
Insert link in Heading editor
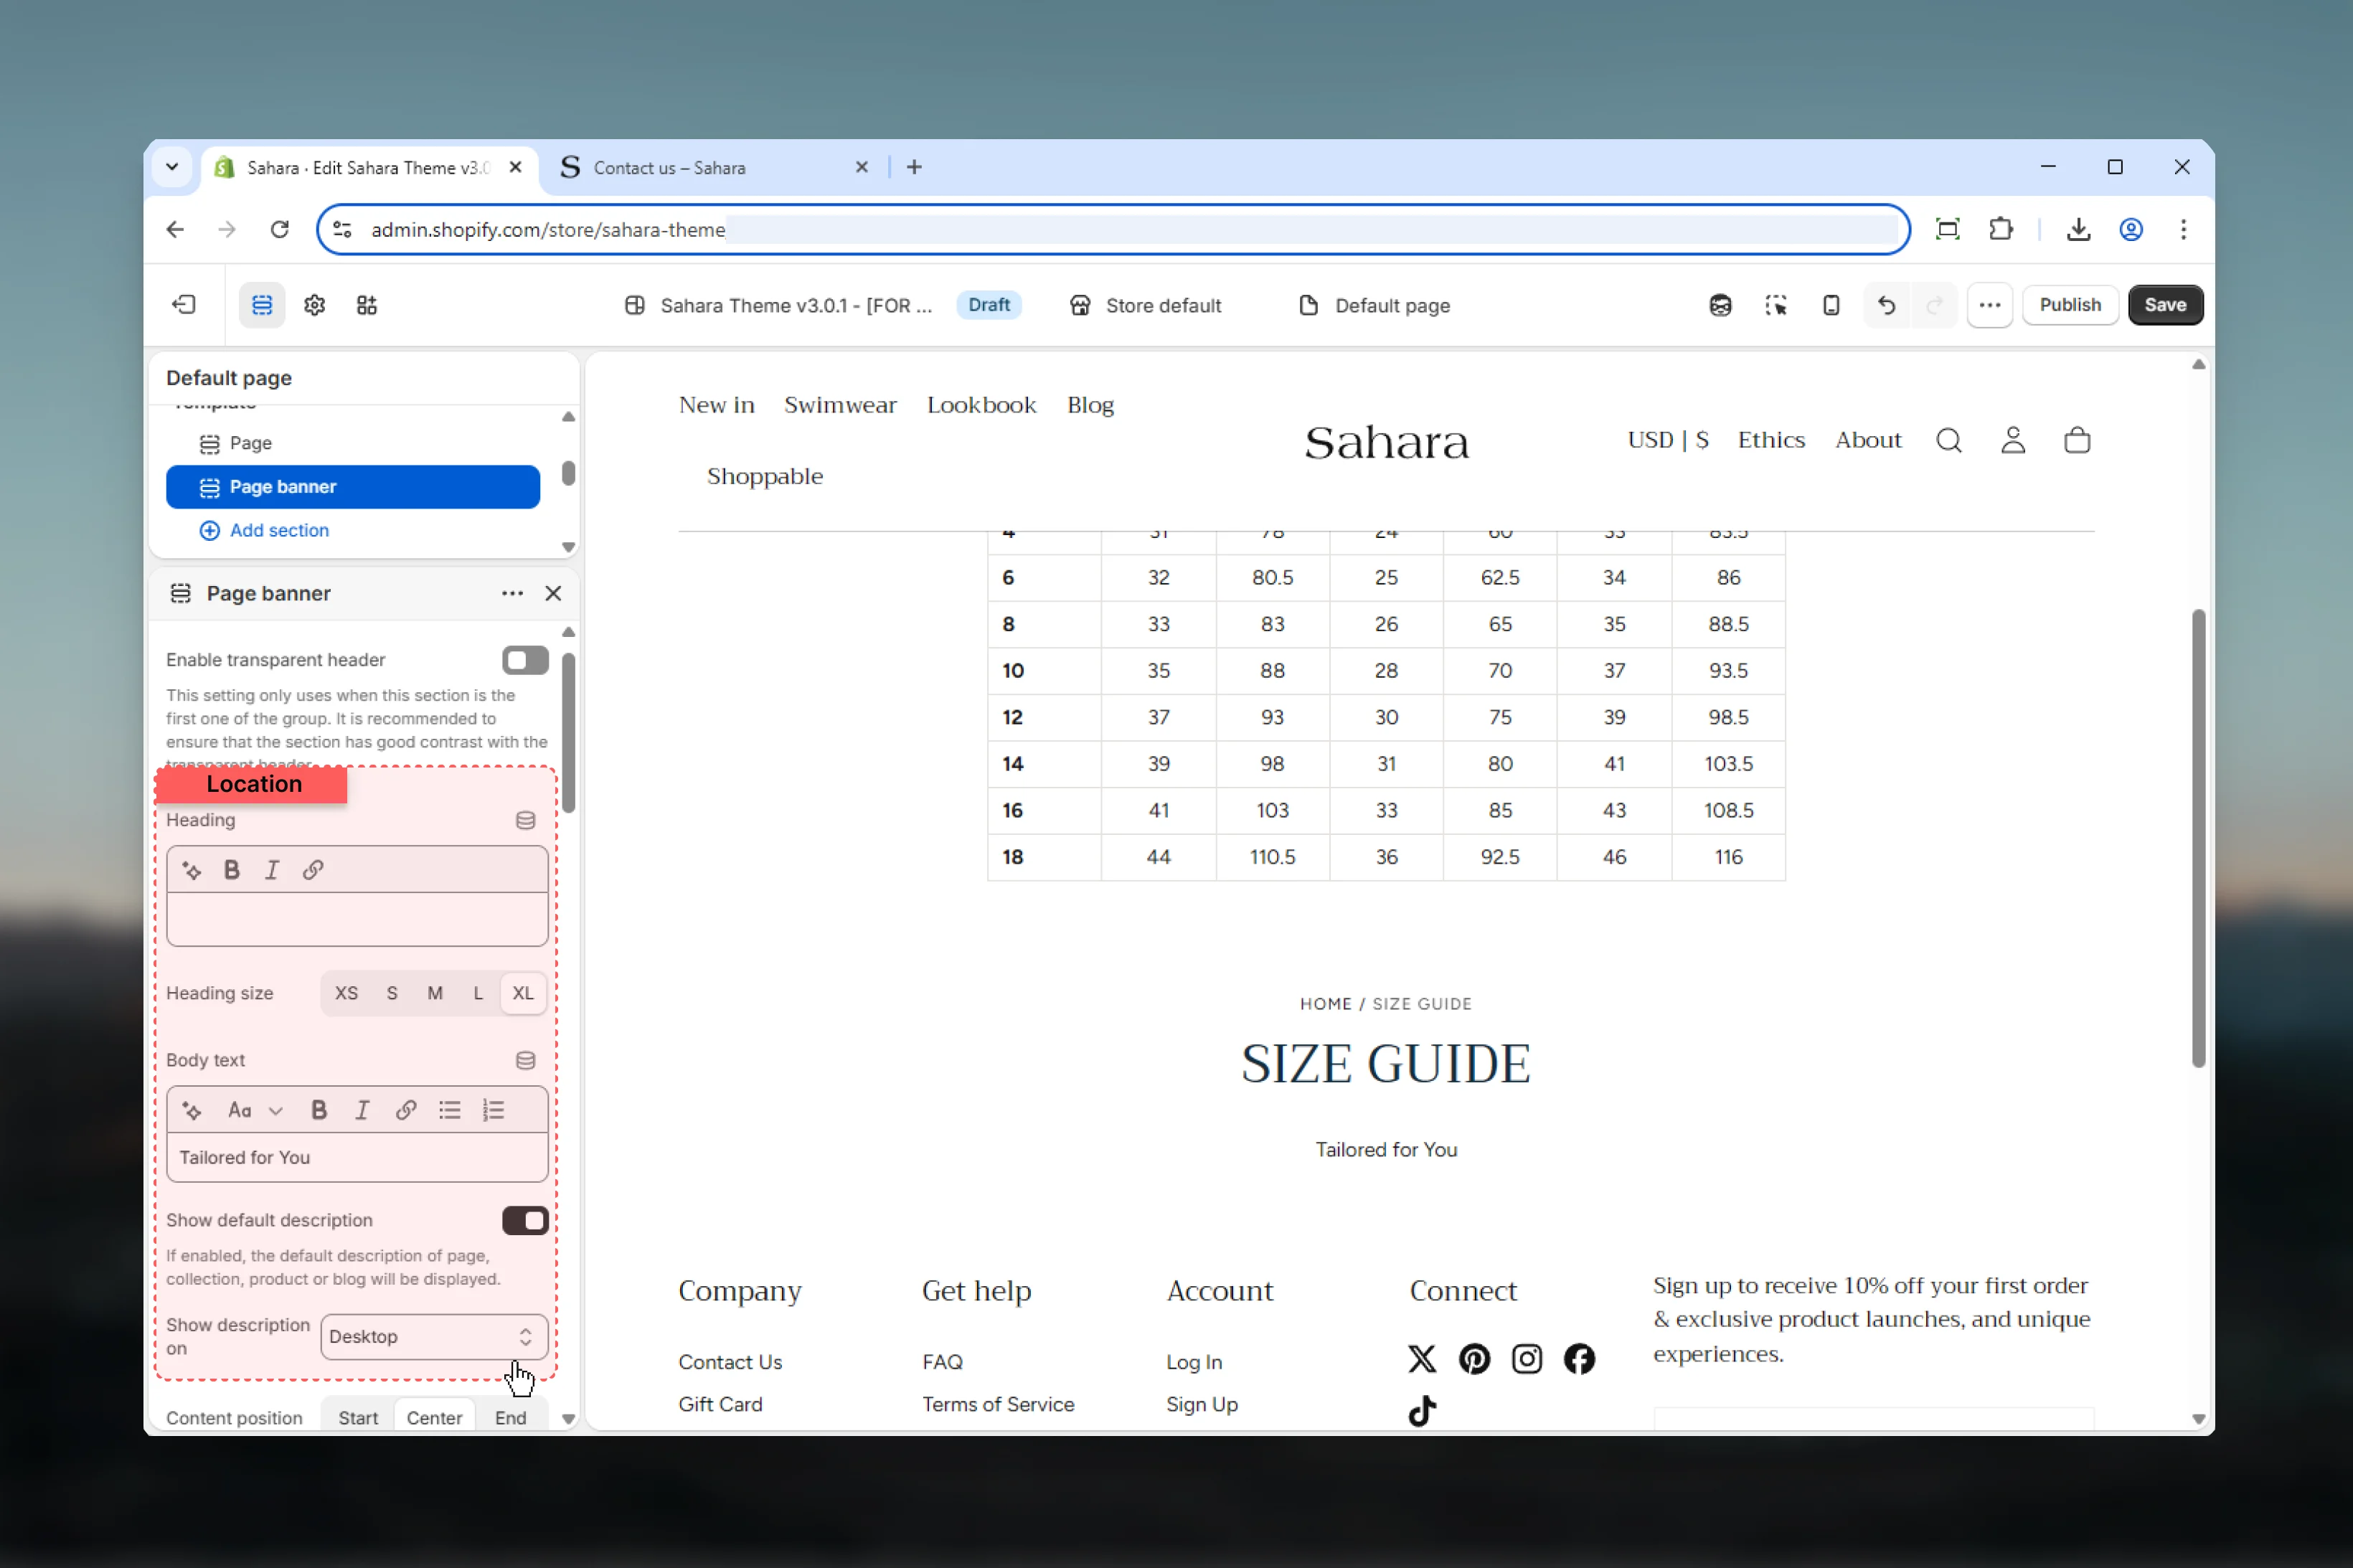click(x=313, y=870)
